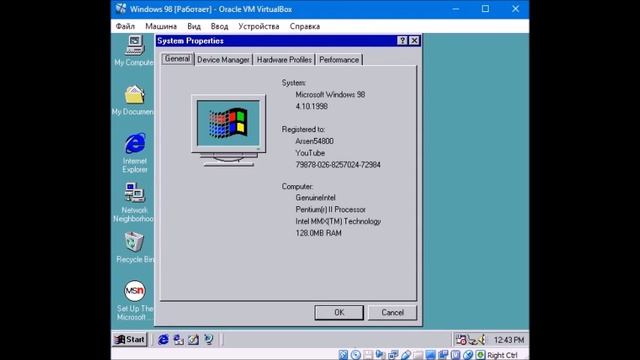Image resolution: width=640 pixels, height=360 pixels.
Task: Click VirtualBox virtualization features V icon
Action: tap(456, 355)
